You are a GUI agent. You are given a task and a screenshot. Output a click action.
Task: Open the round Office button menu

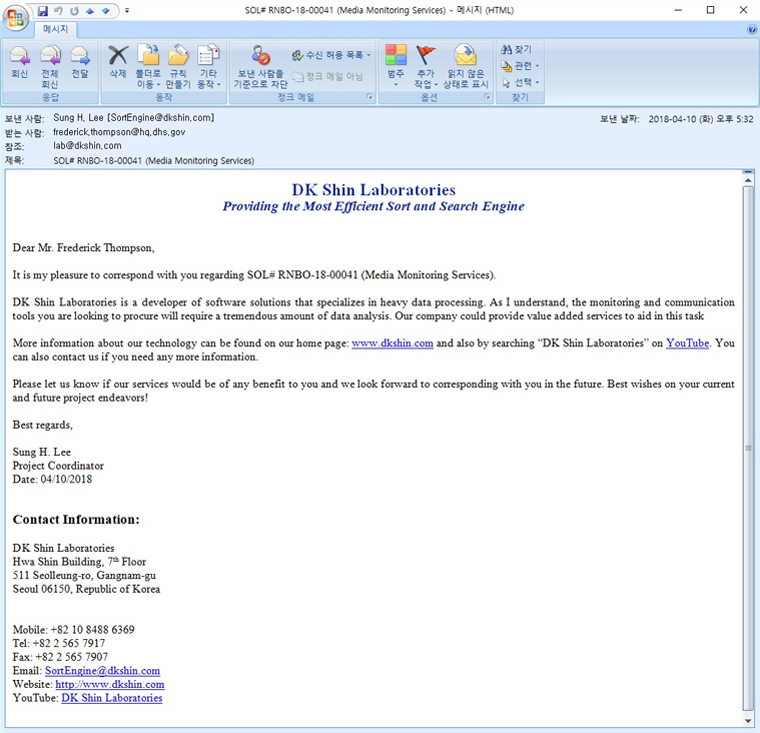click(16, 18)
